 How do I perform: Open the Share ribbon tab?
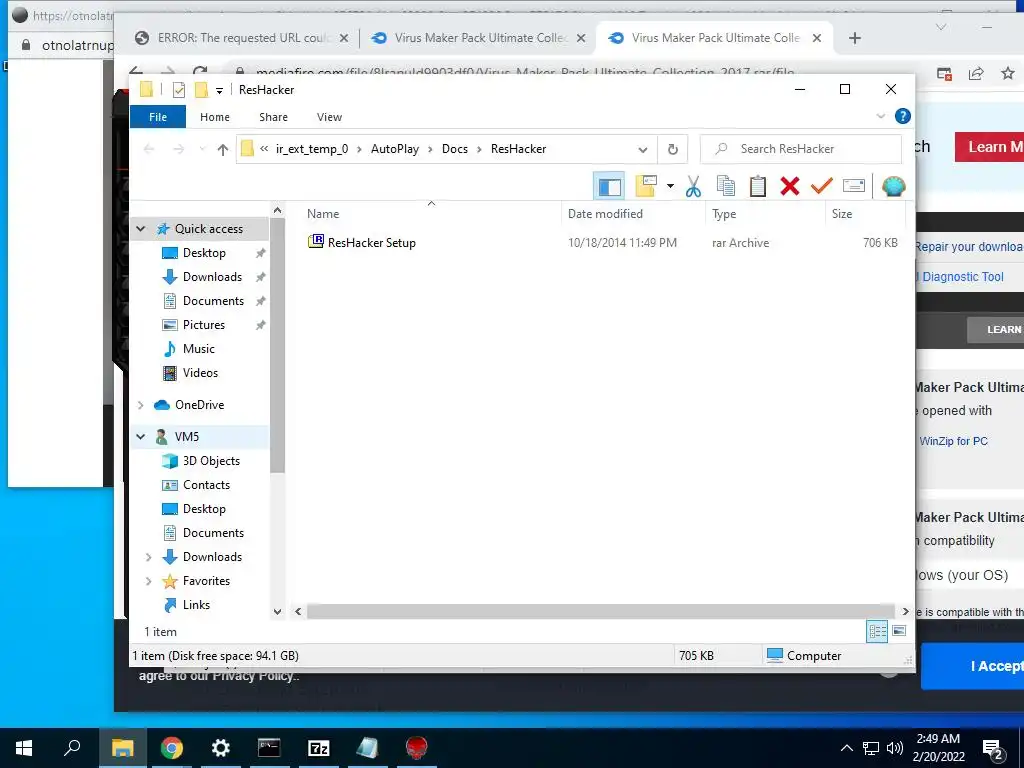(x=273, y=117)
